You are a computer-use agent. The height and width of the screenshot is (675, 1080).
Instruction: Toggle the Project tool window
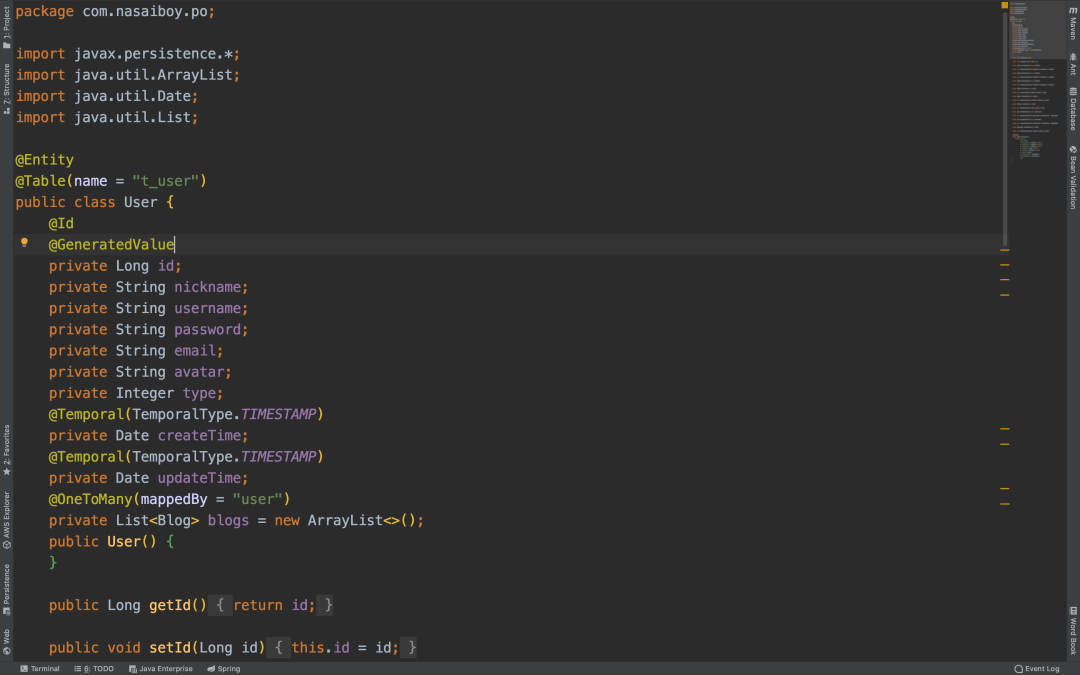click(x=5, y=20)
